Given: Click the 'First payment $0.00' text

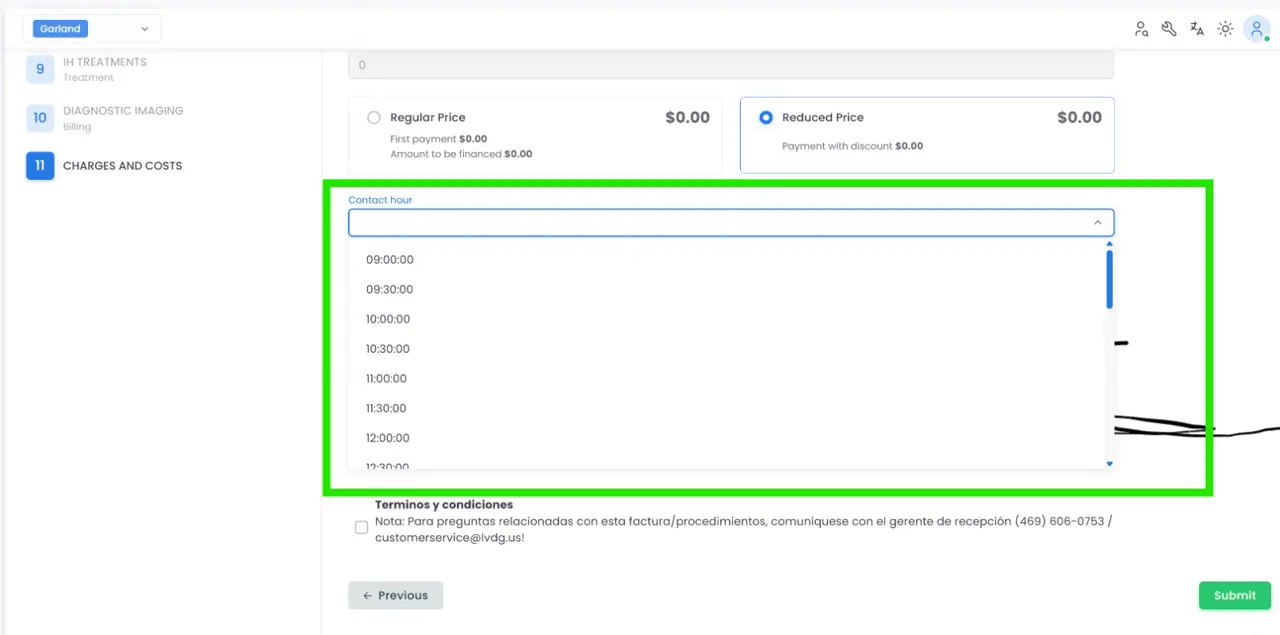Looking at the screenshot, I should pos(438,139).
